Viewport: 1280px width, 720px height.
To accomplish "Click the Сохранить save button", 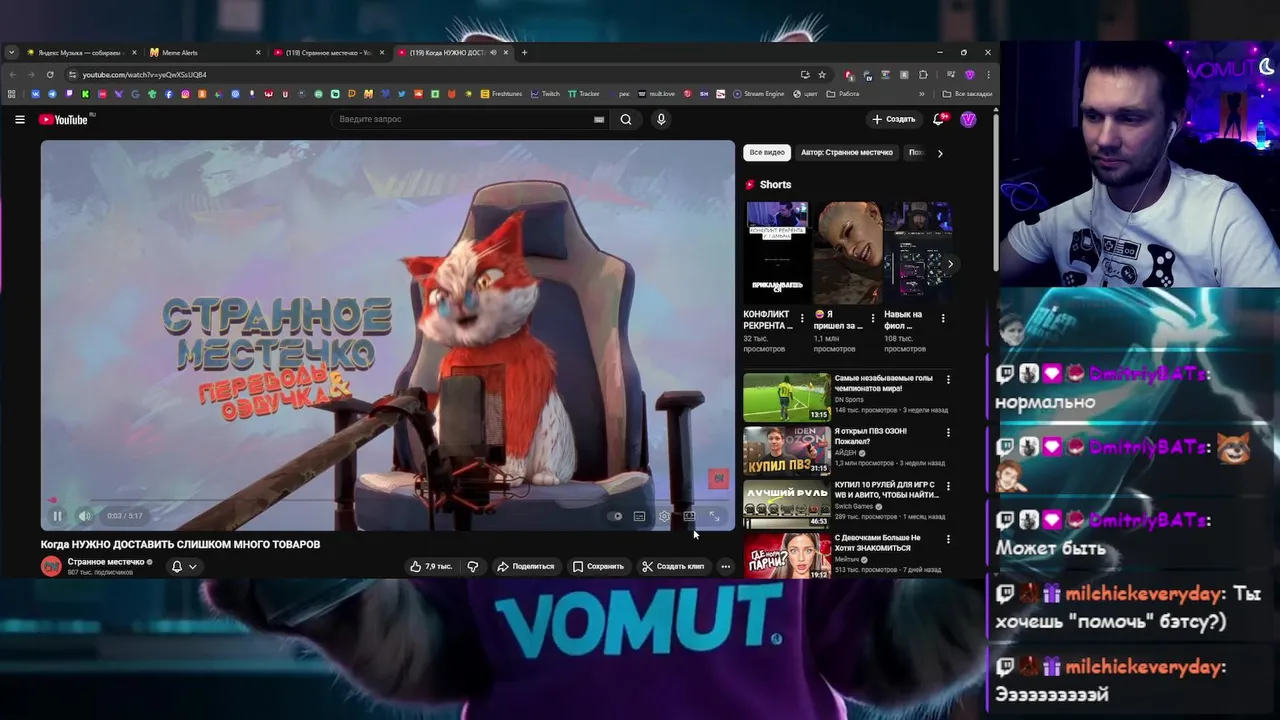I will click(598, 566).
